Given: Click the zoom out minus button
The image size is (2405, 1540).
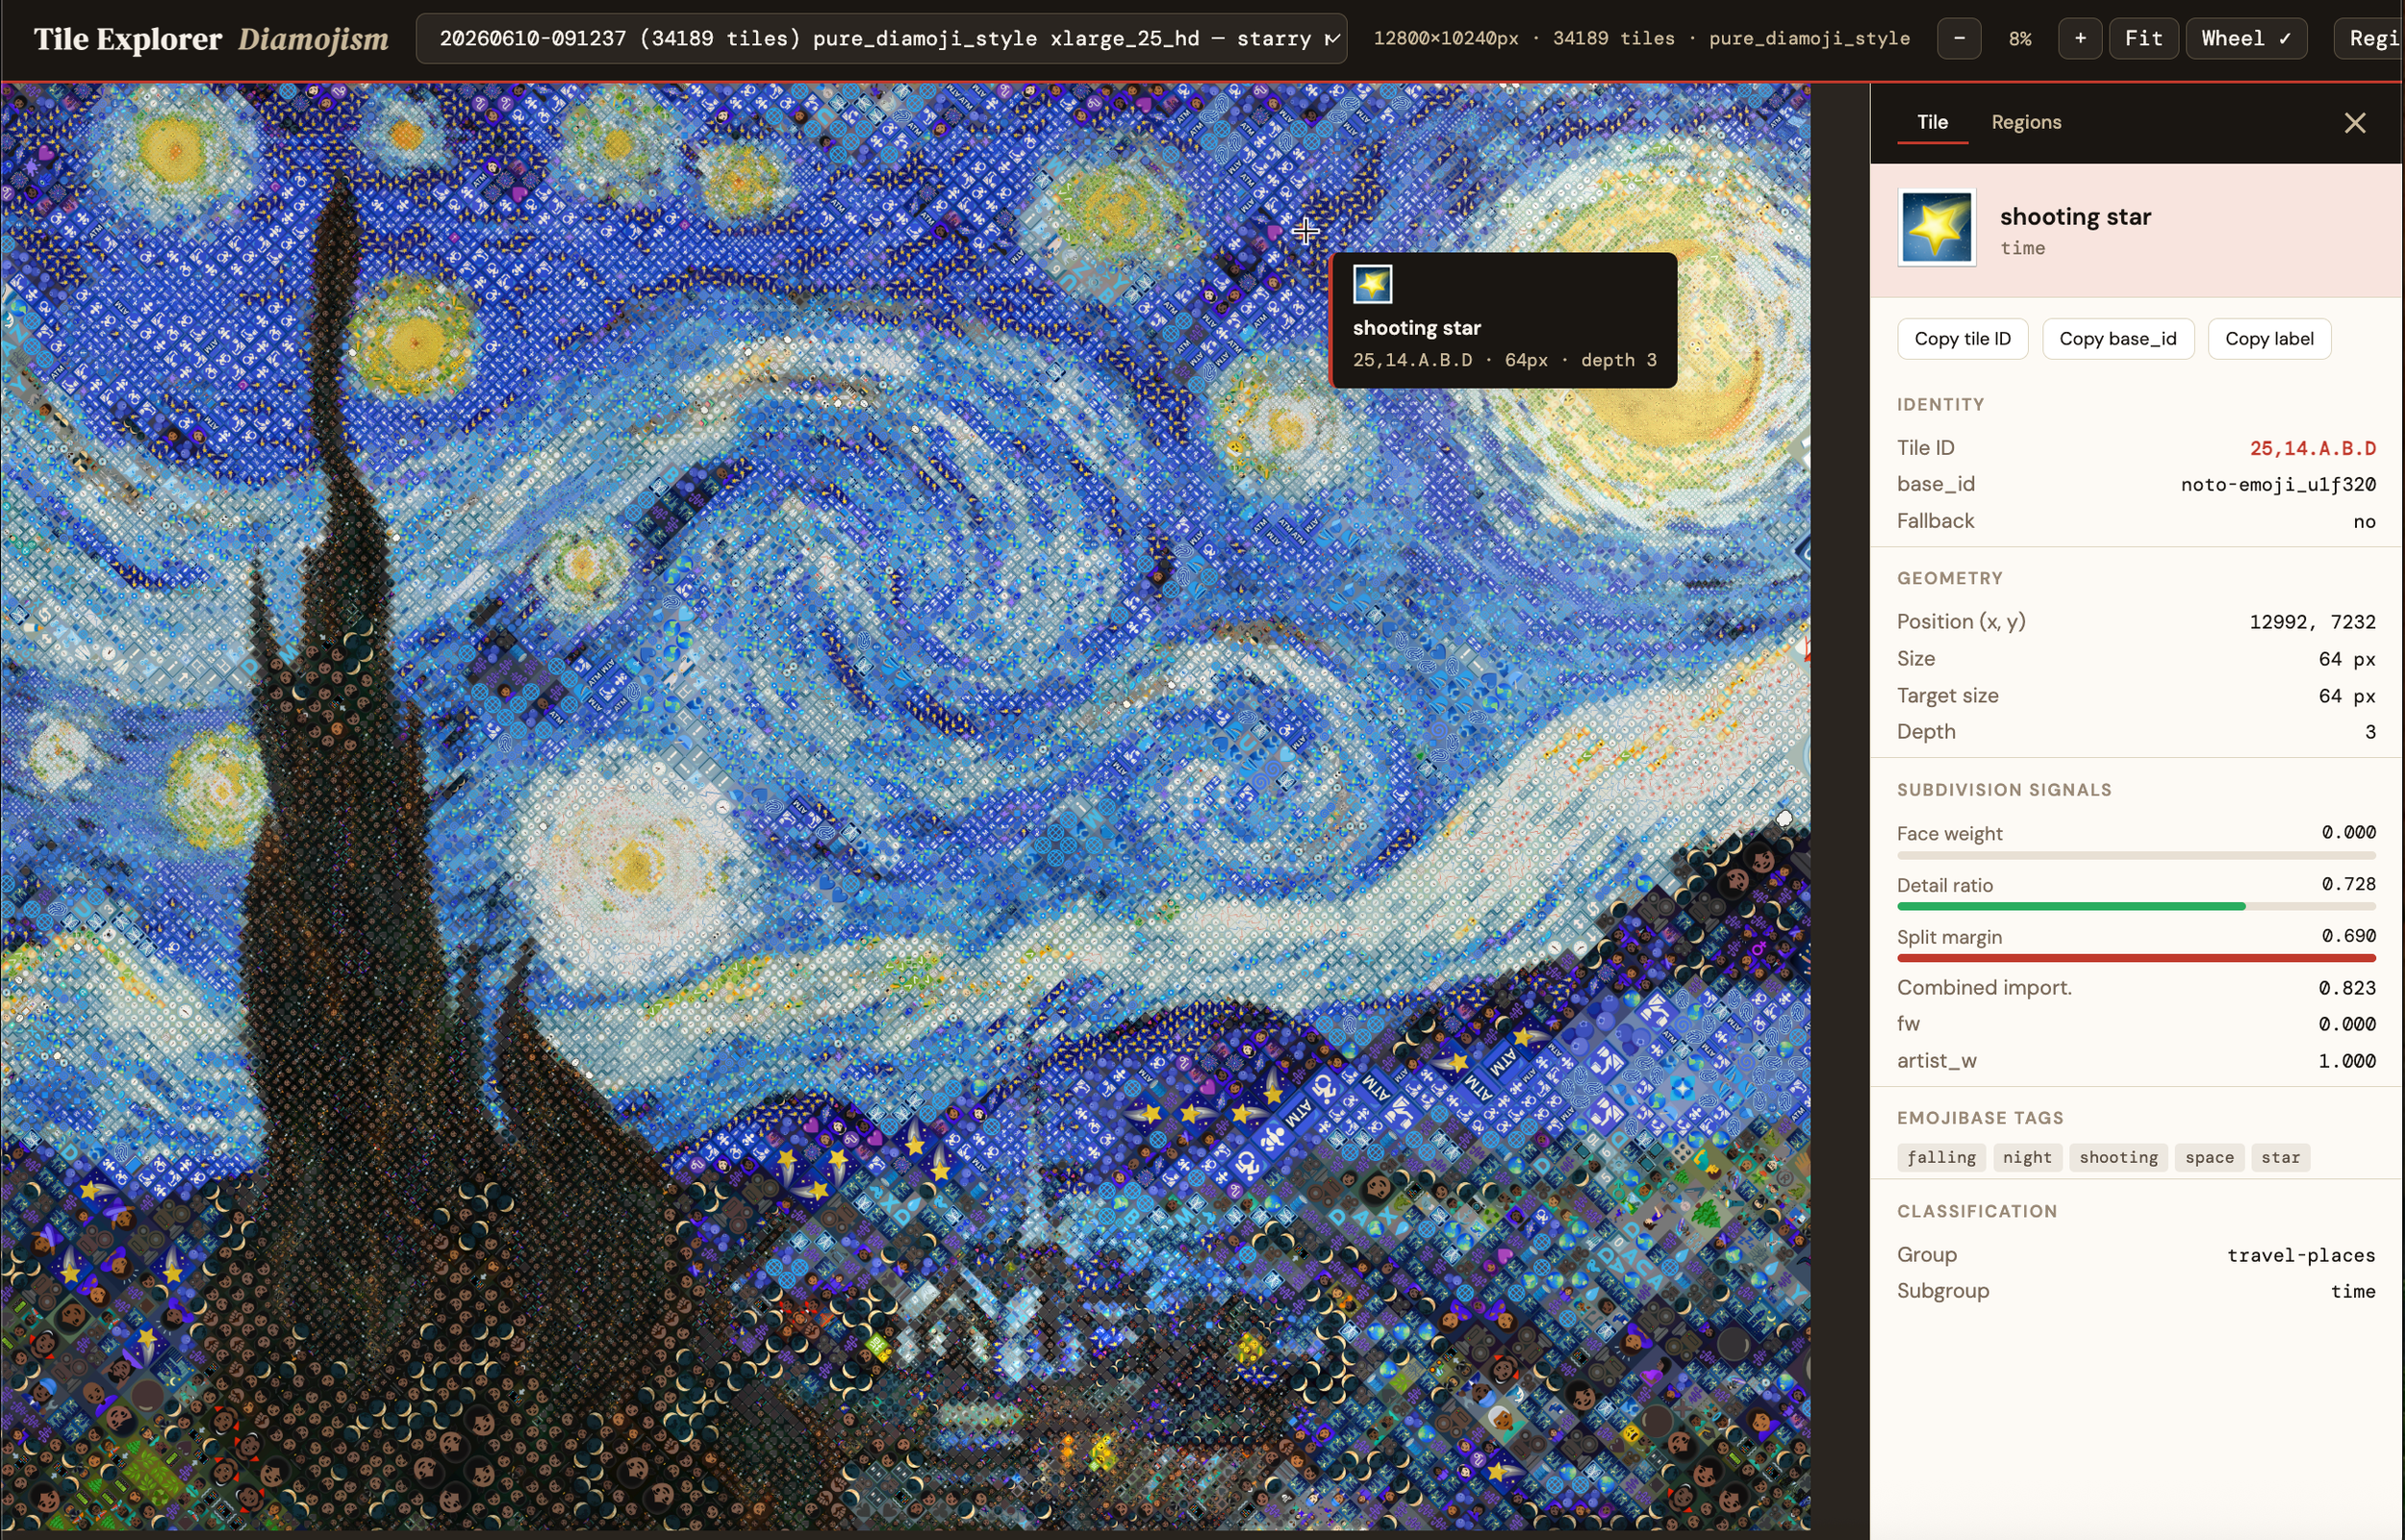Looking at the screenshot, I should pos(1958,39).
